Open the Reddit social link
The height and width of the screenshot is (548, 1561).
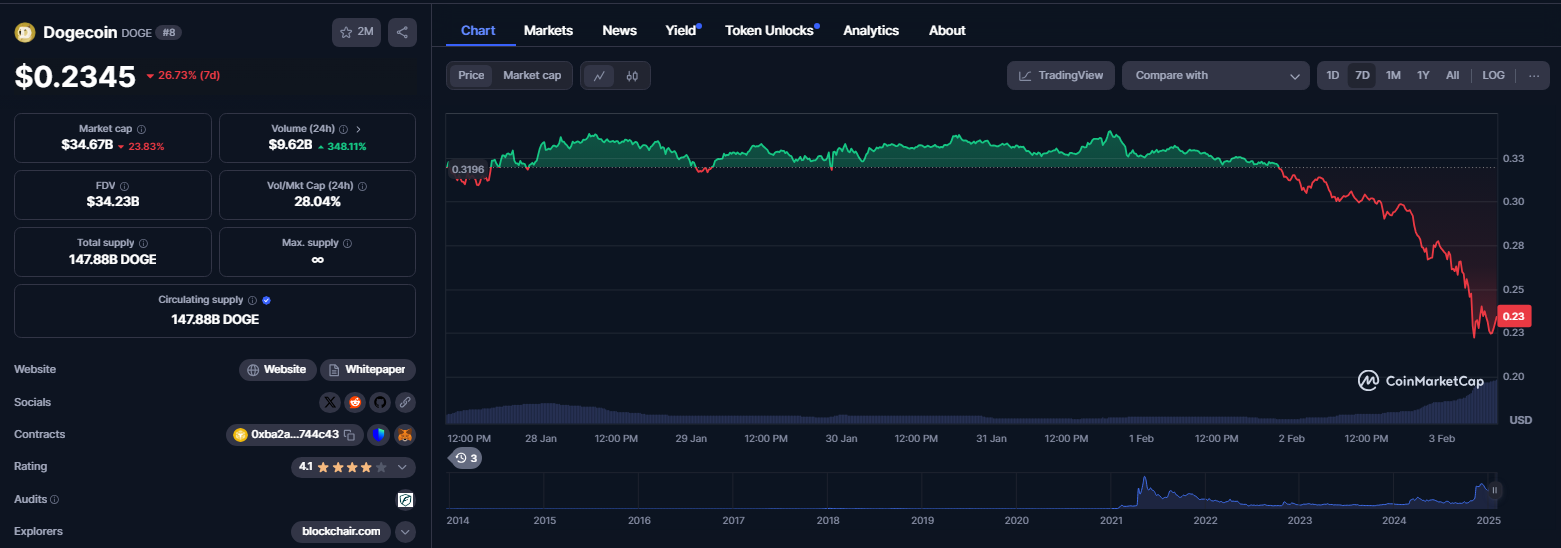pos(355,402)
